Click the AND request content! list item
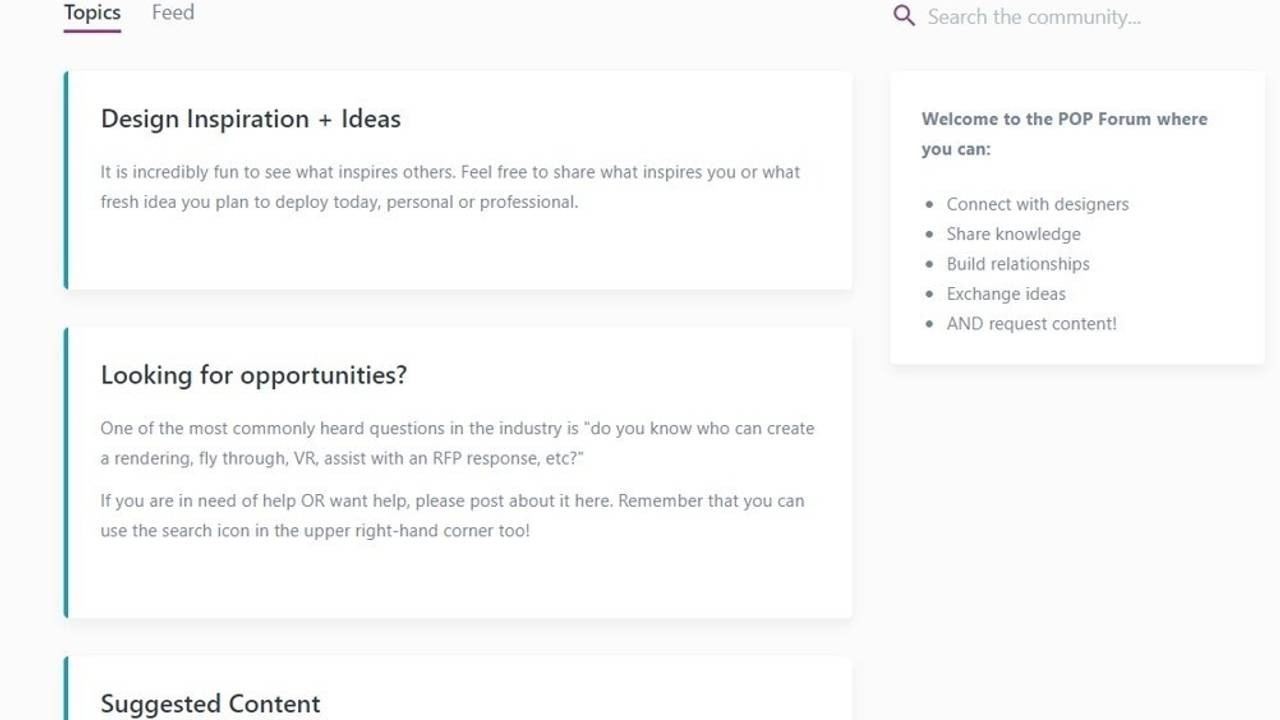1280x720 pixels. click(x=1031, y=324)
